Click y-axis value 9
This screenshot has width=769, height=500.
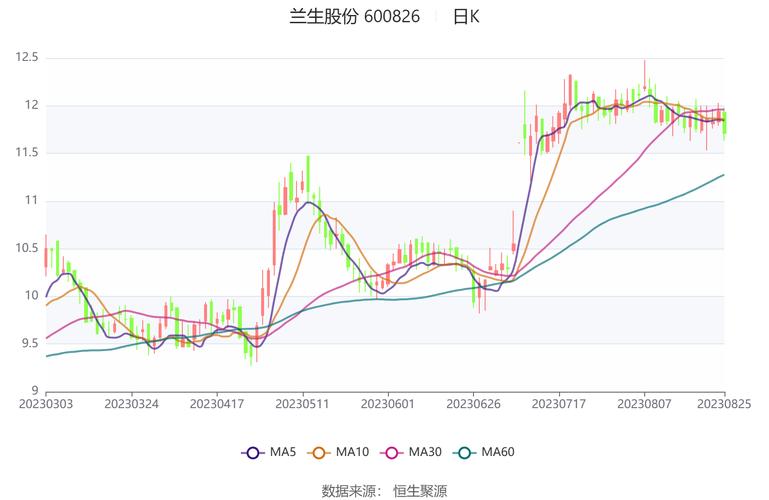point(34,391)
